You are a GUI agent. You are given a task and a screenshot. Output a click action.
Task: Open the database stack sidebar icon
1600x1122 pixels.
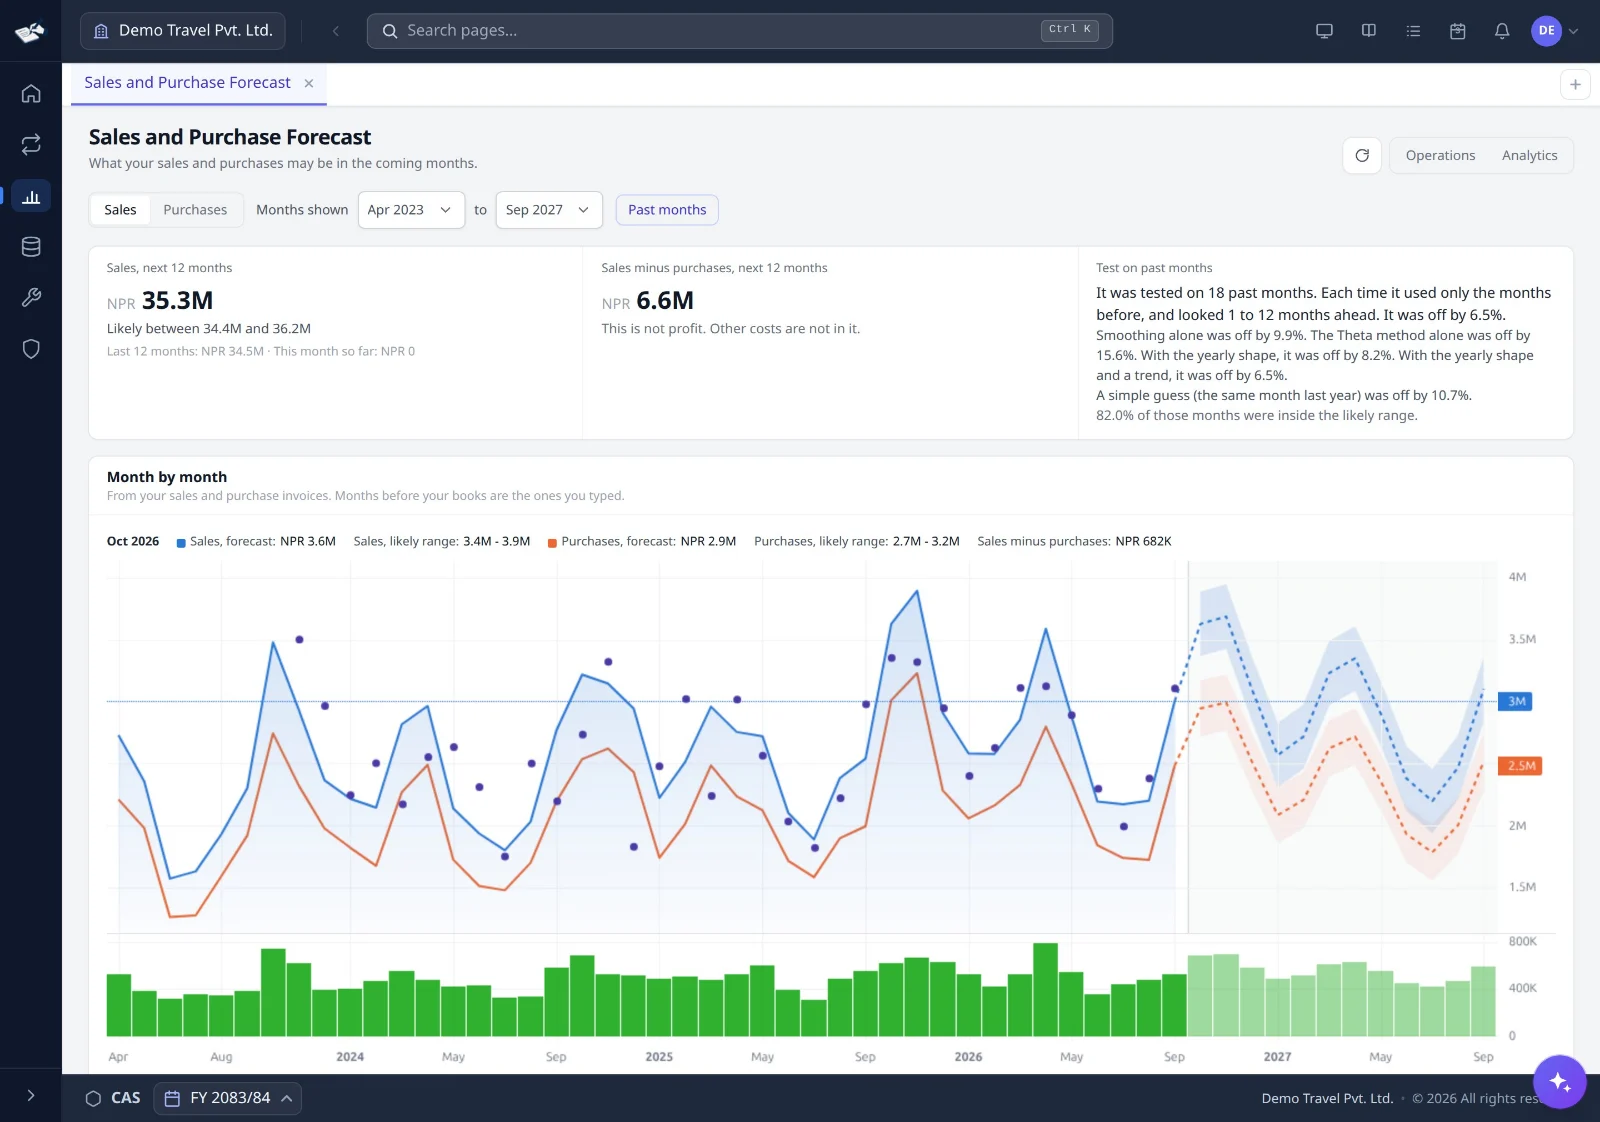(31, 247)
